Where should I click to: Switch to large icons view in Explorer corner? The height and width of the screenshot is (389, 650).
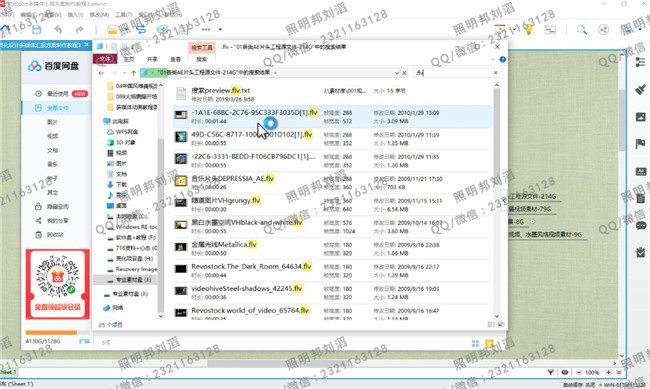point(501,324)
